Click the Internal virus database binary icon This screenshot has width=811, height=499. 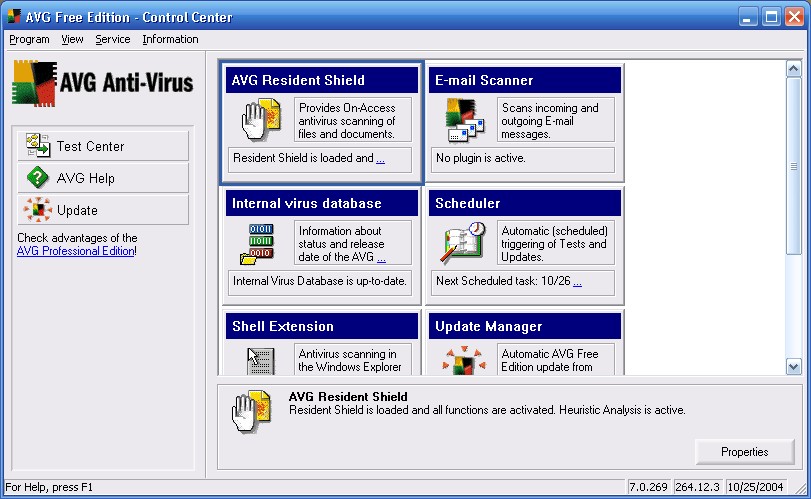[257, 244]
